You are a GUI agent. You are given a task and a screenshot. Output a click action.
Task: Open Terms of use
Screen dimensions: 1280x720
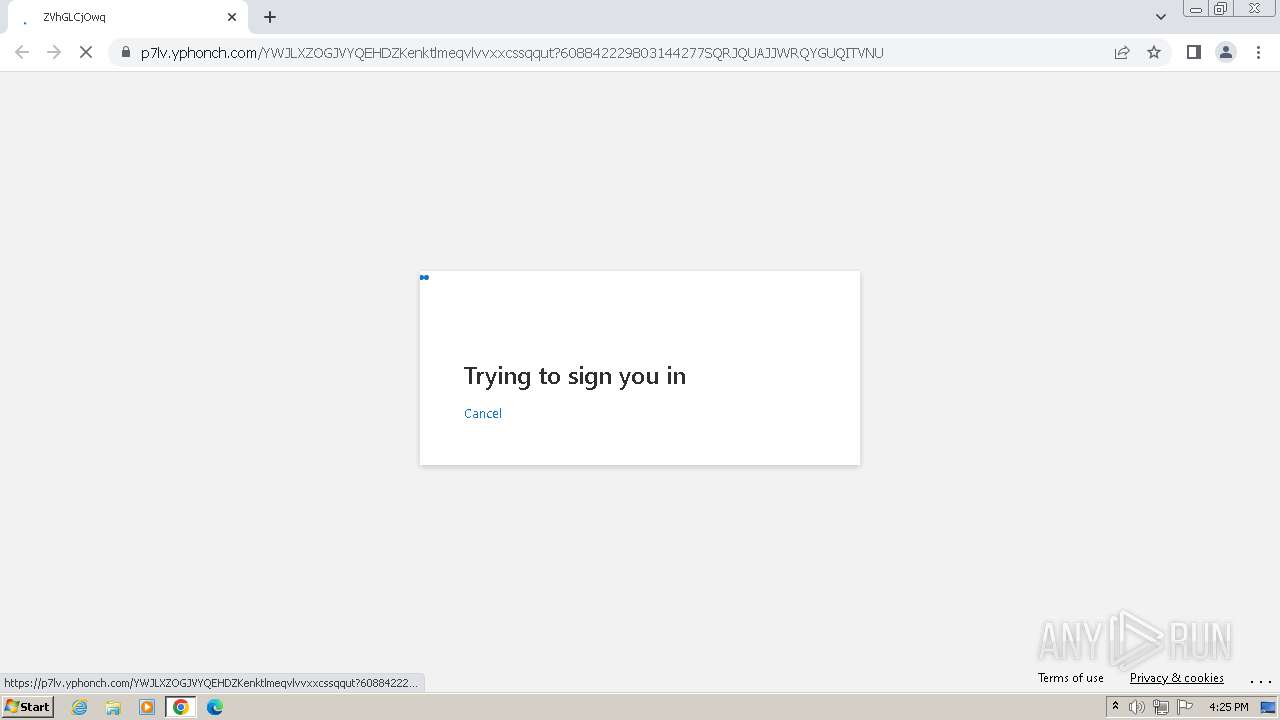pos(1071,678)
